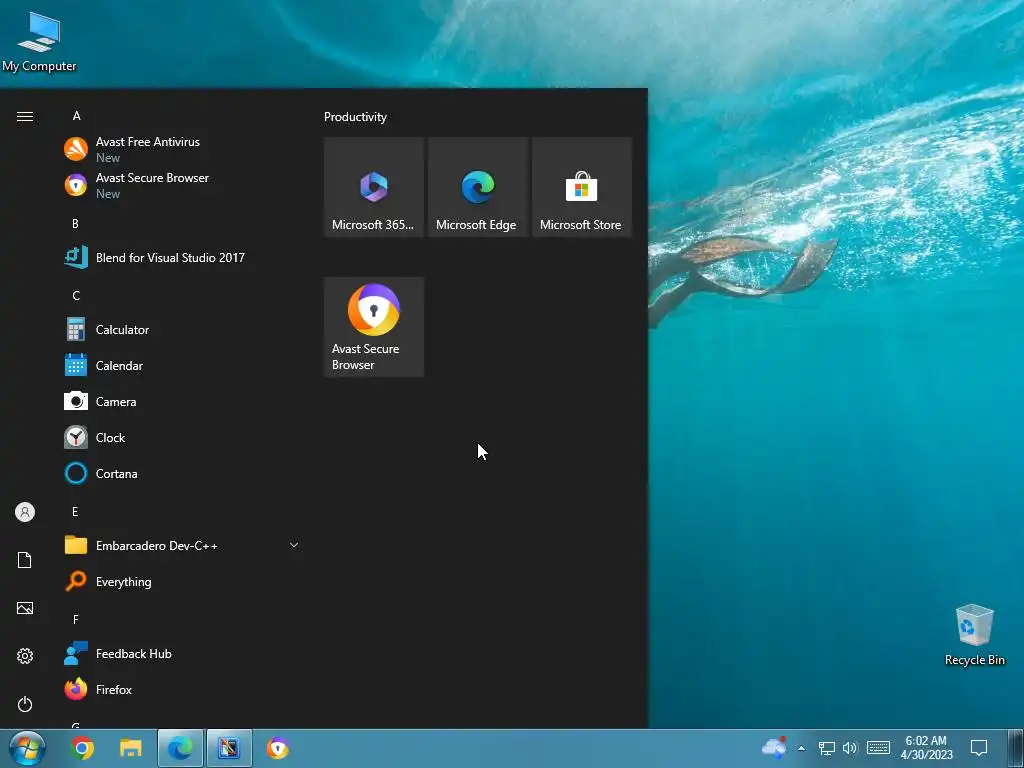The width and height of the screenshot is (1024, 768).
Task: Select the Recycle Bin desktop icon
Action: 974,635
